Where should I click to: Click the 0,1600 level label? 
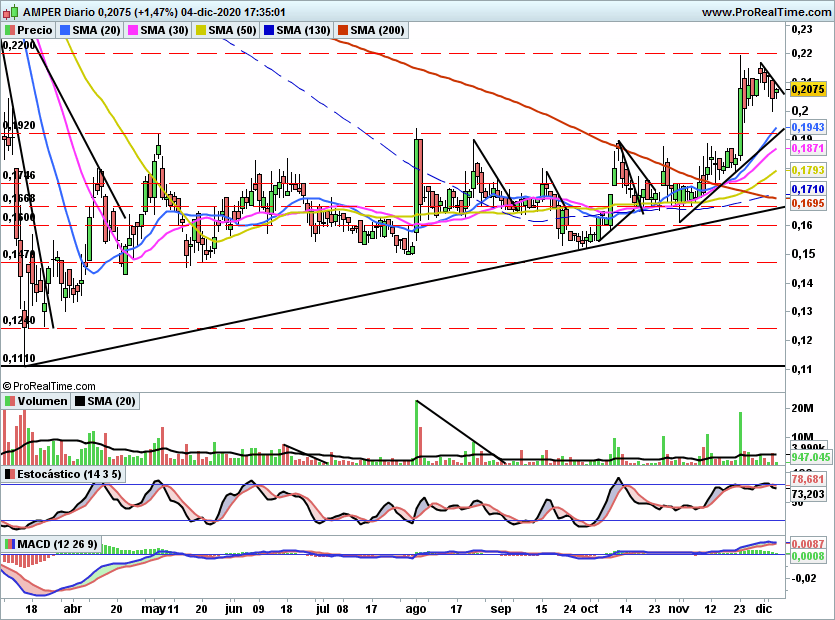(x=19, y=217)
